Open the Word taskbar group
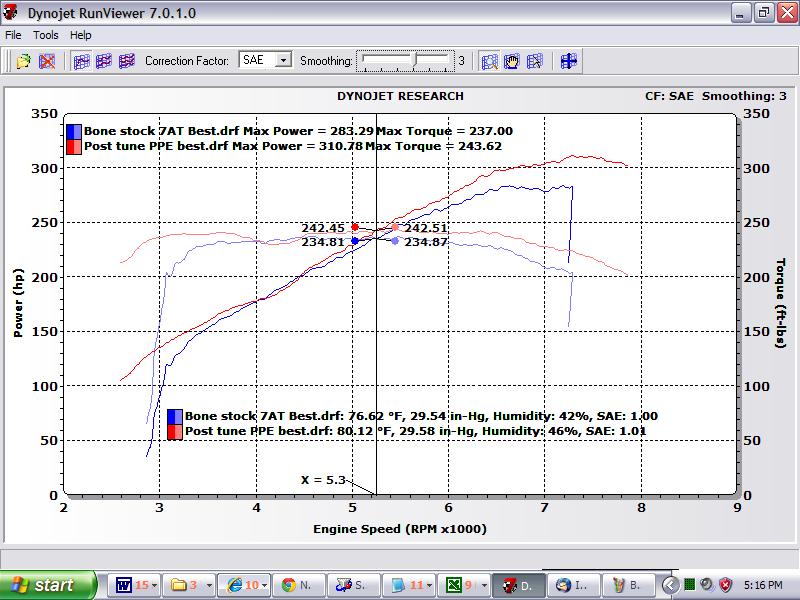Viewport: 800px width, 600px height. 136,585
